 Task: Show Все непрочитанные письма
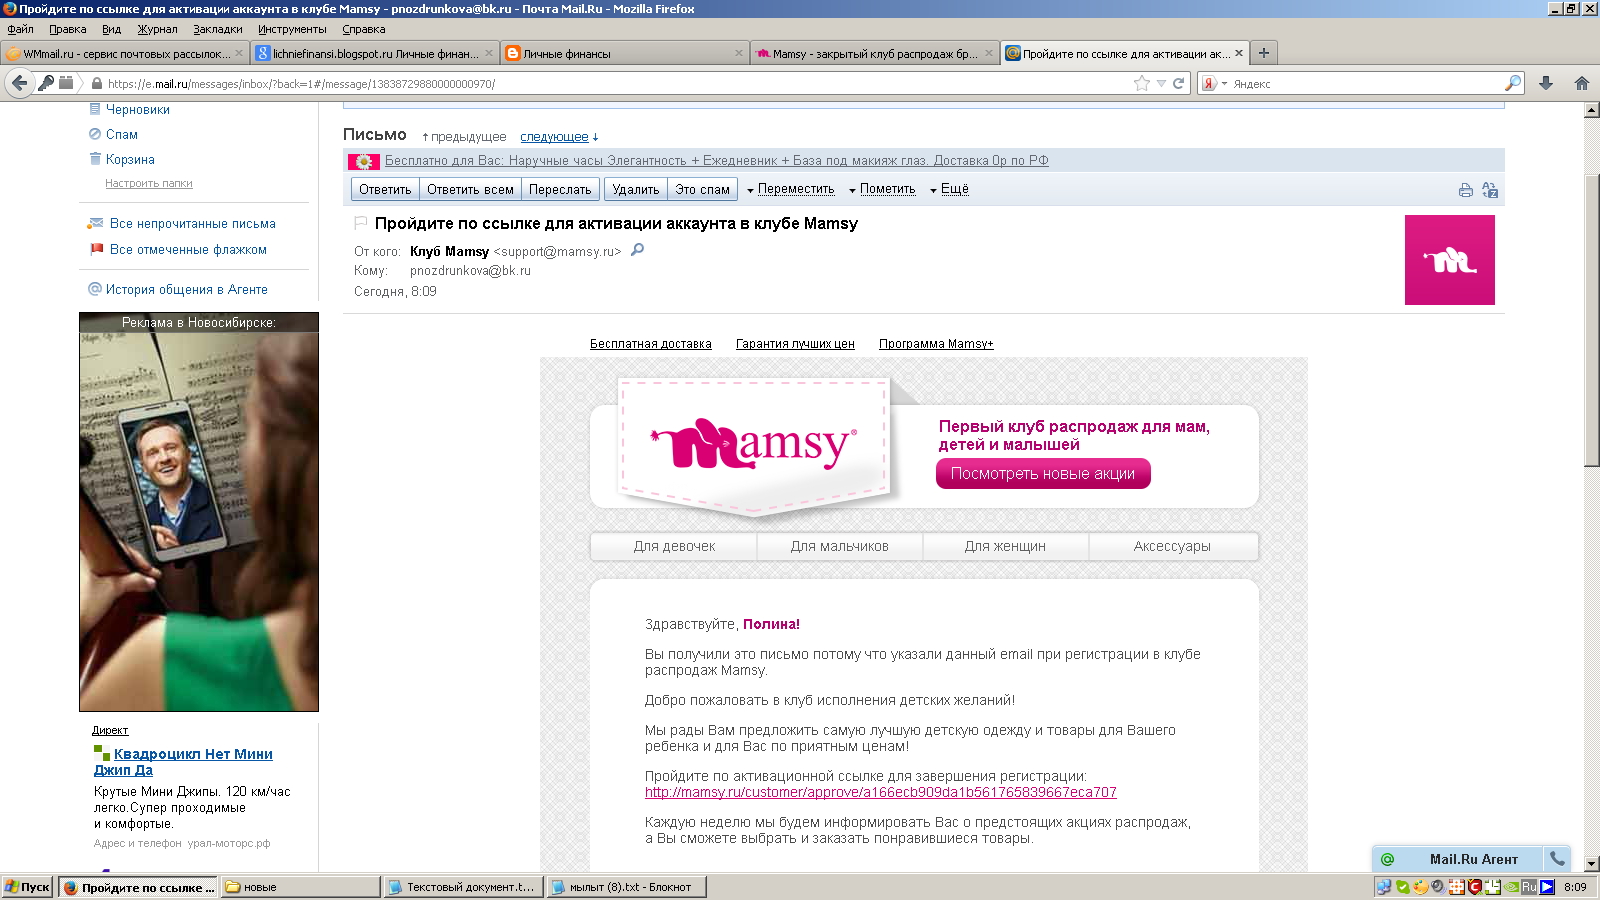click(193, 223)
